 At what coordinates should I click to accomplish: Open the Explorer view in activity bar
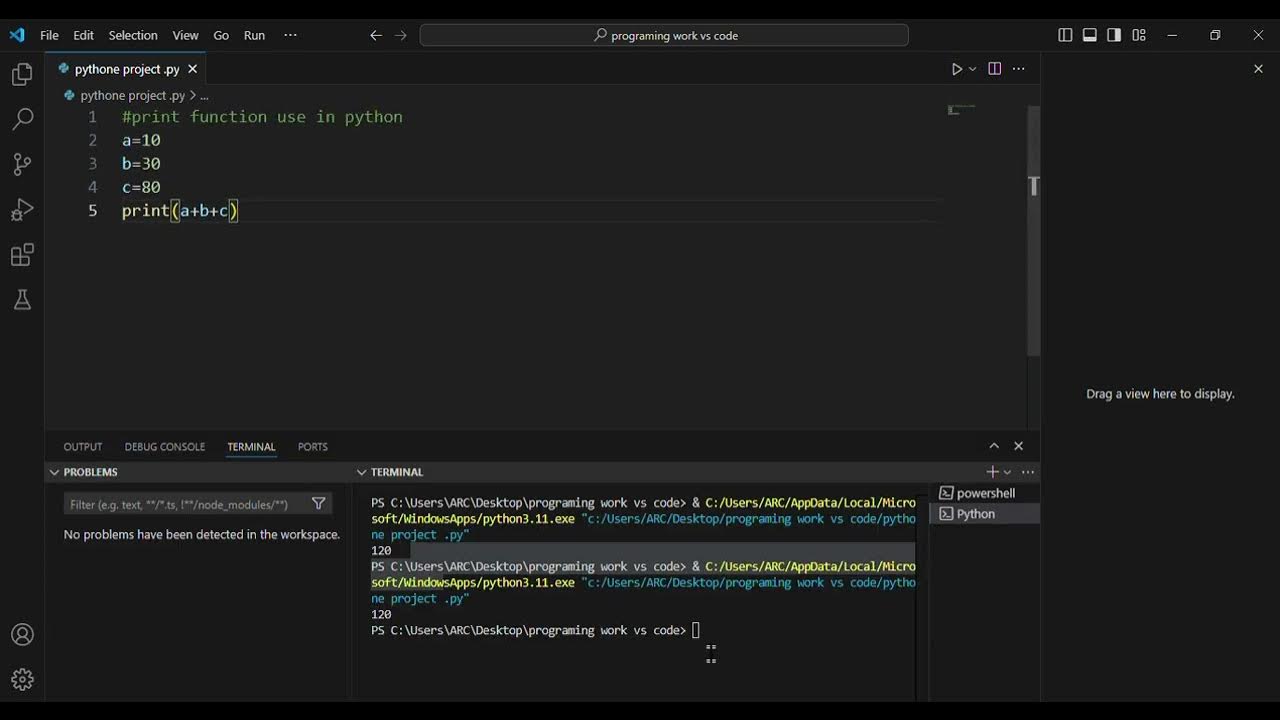(22, 74)
